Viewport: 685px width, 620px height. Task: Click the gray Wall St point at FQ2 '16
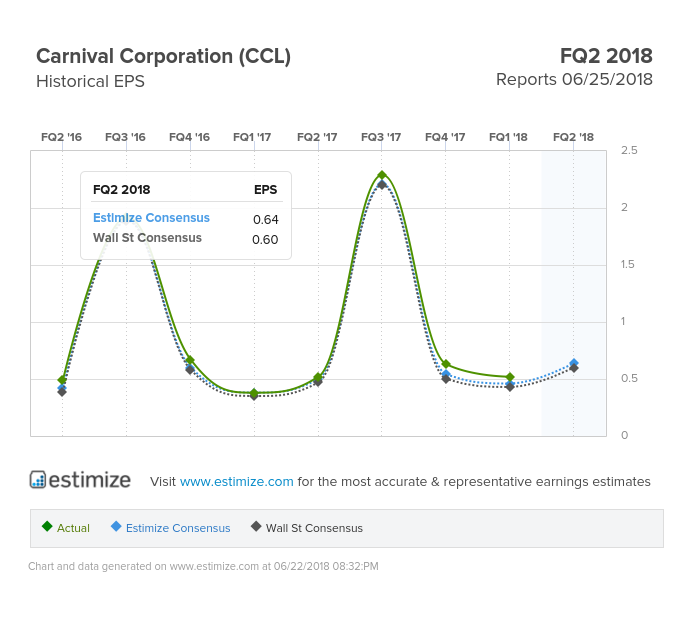click(x=62, y=392)
